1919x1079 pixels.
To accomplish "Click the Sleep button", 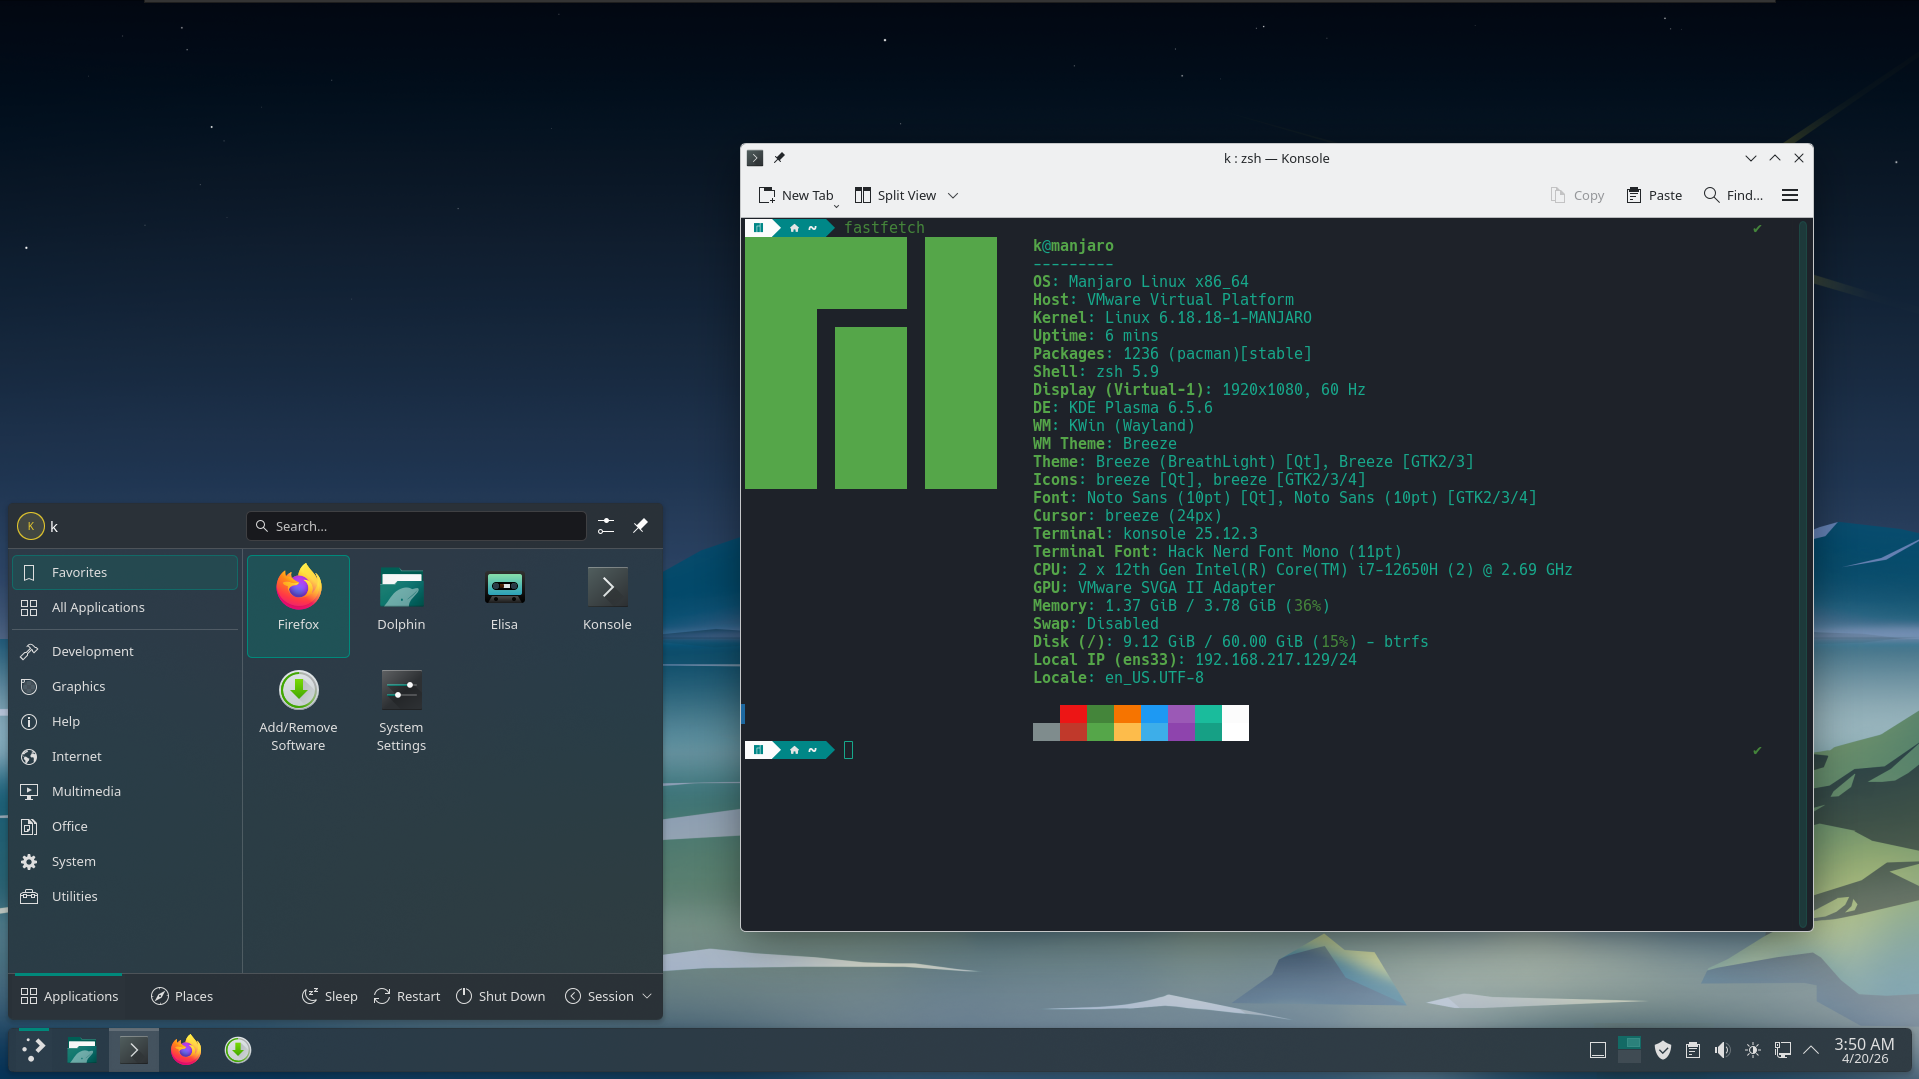I will click(x=330, y=996).
